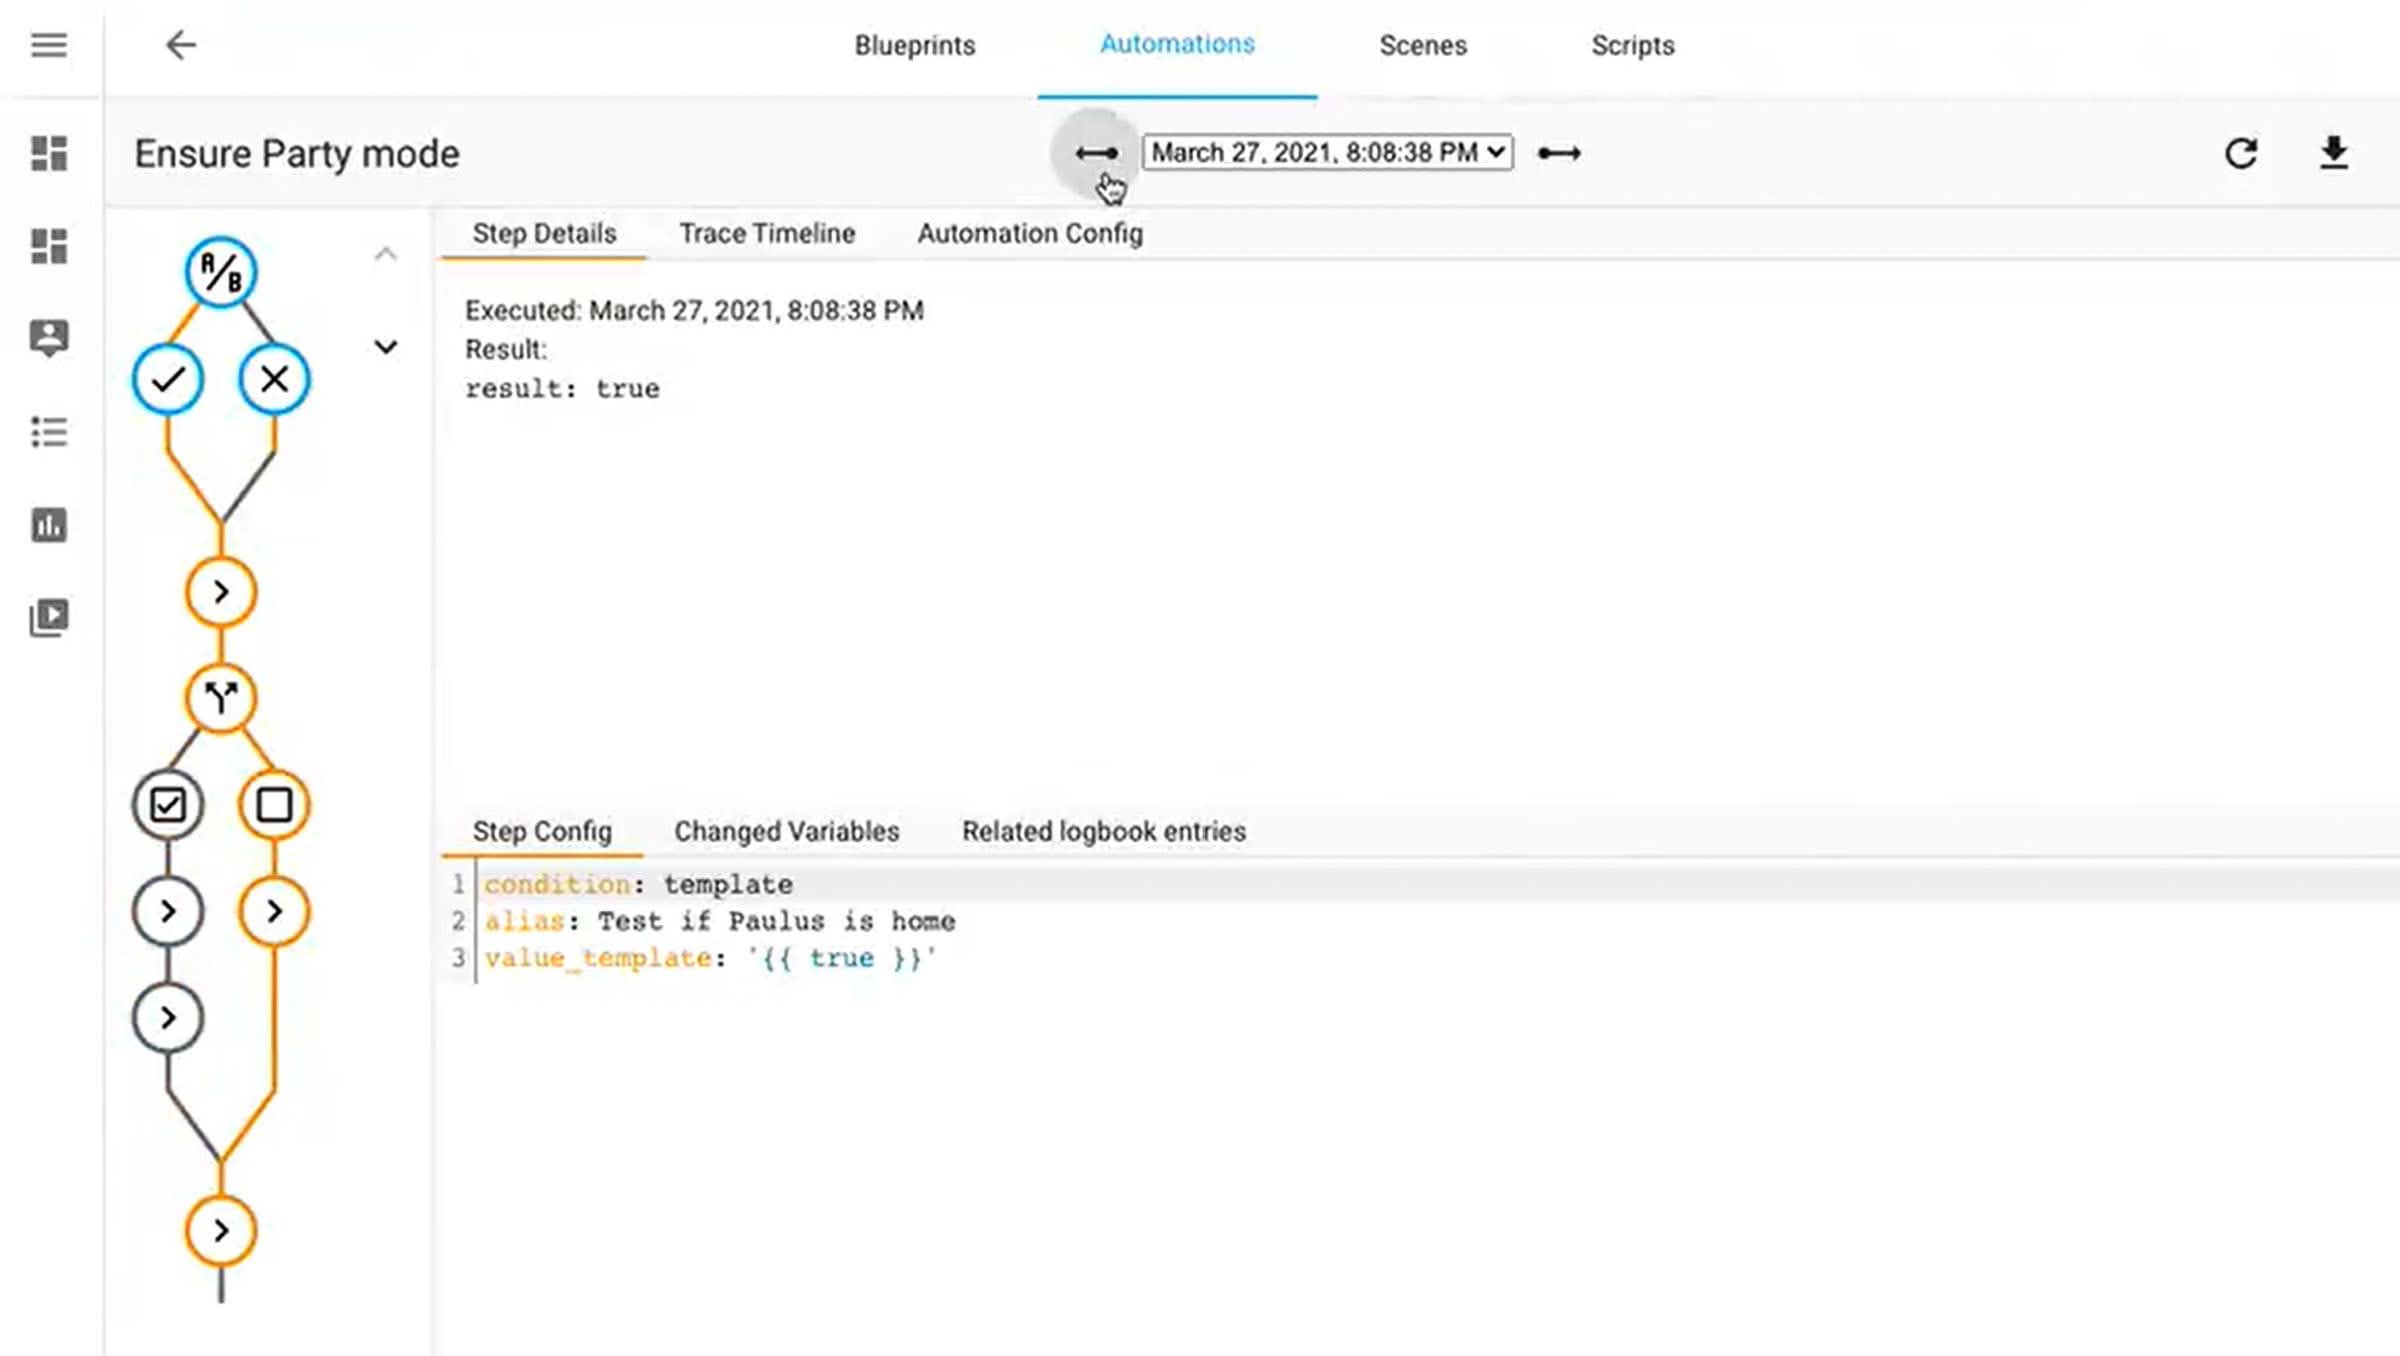
Task: Select the checkmark condition node
Action: point(168,379)
